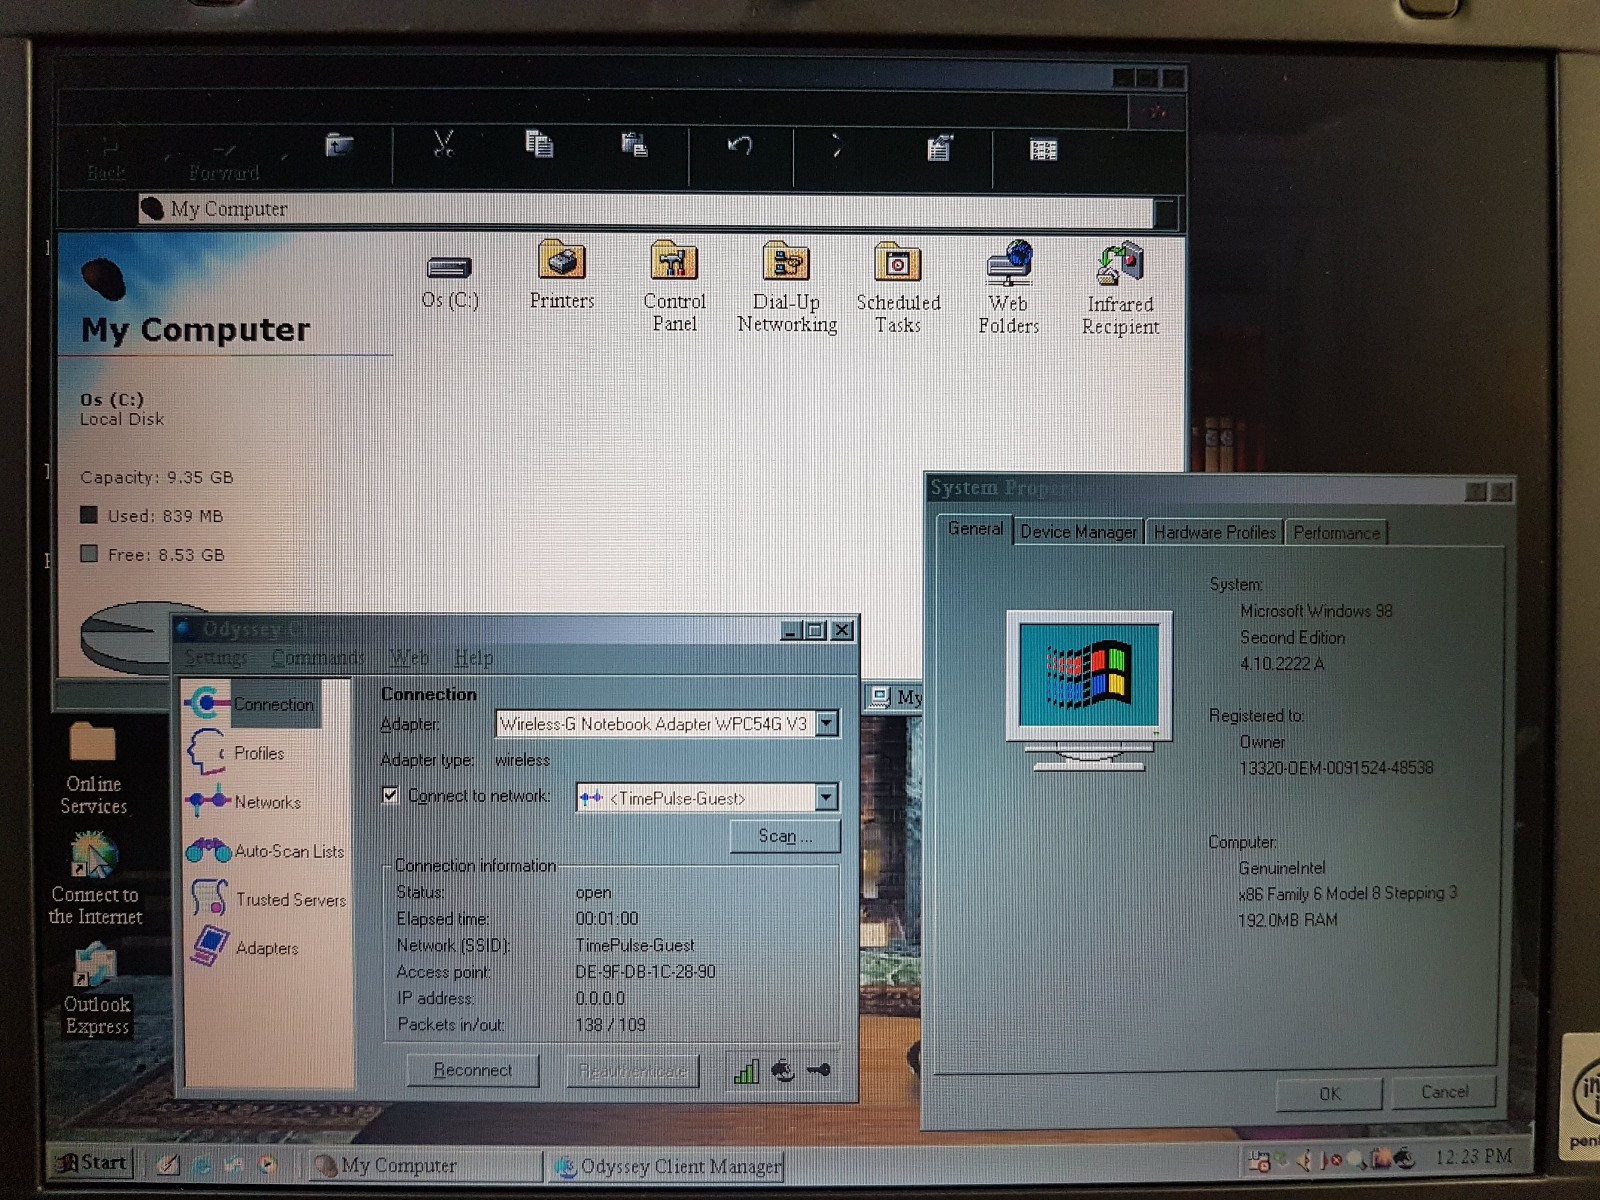Switch to Odyssey Client Manager taskbar button
This screenshot has width=1600, height=1200.
click(x=667, y=1167)
